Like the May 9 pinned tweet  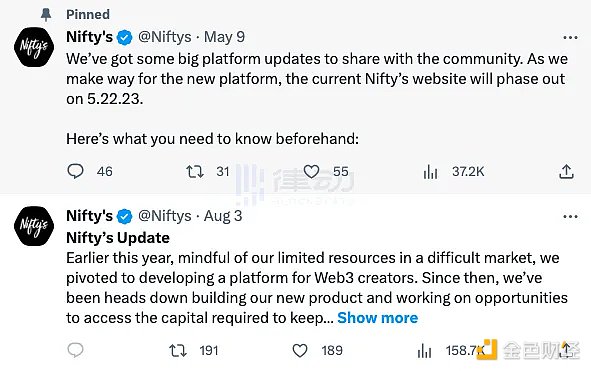(x=311, y=172)
